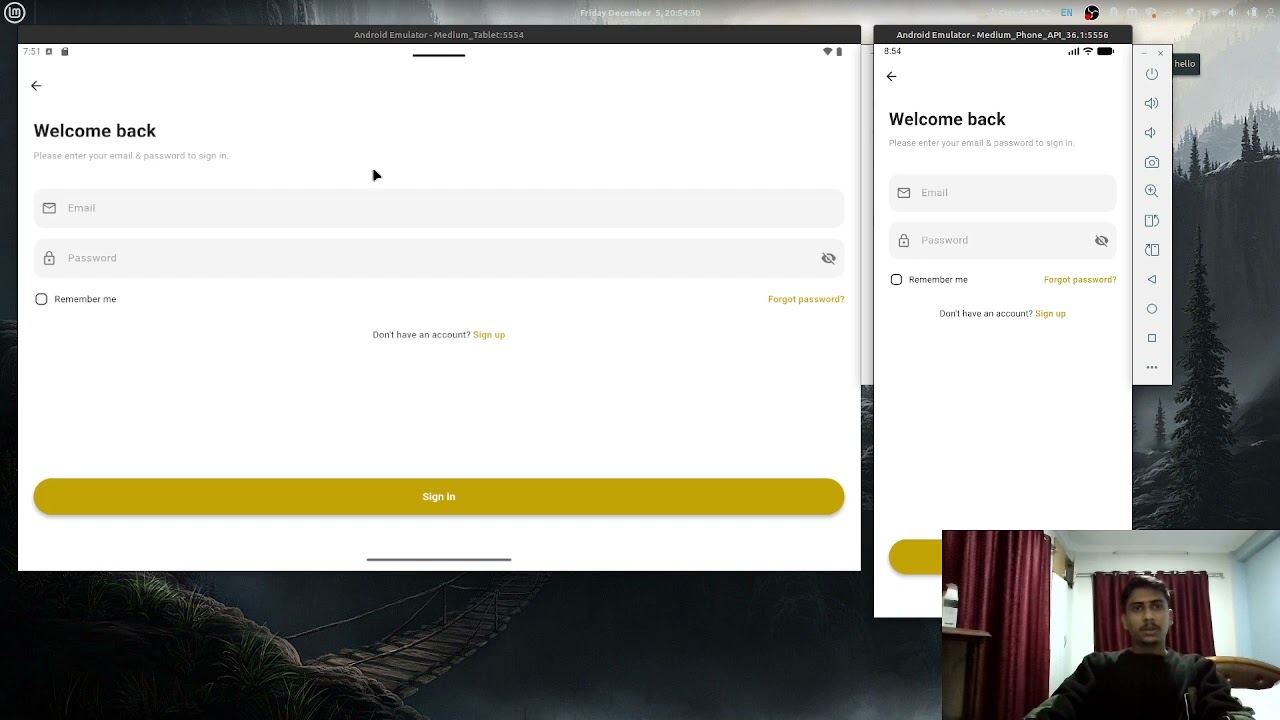Click the lock icon in tablet Password field

(49, 258)
